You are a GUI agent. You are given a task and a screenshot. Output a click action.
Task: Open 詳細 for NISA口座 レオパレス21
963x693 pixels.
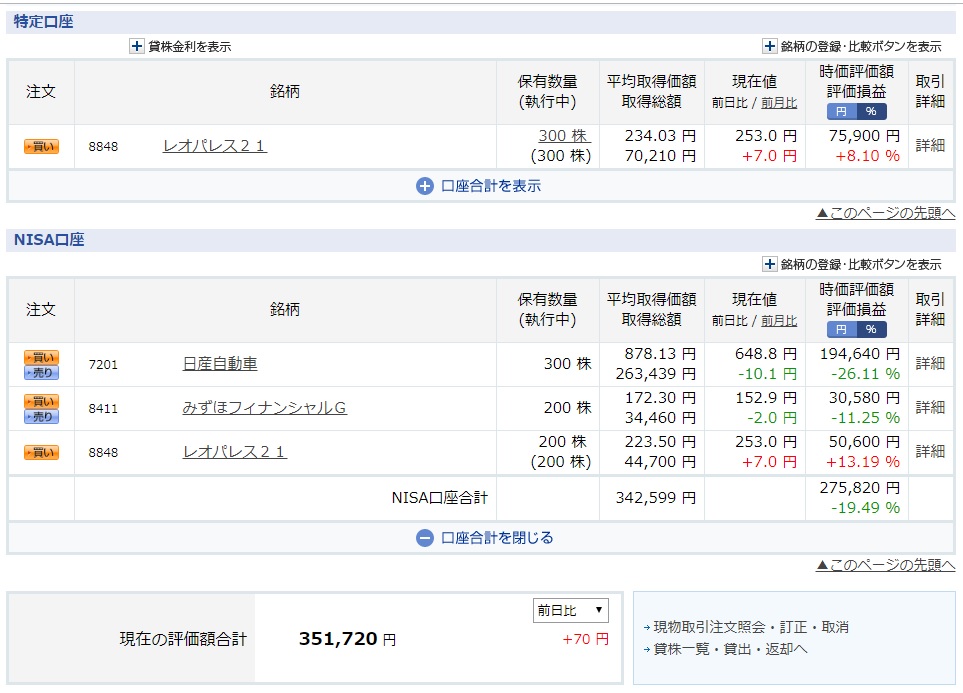pyautogui.click(x=930, y=452)
